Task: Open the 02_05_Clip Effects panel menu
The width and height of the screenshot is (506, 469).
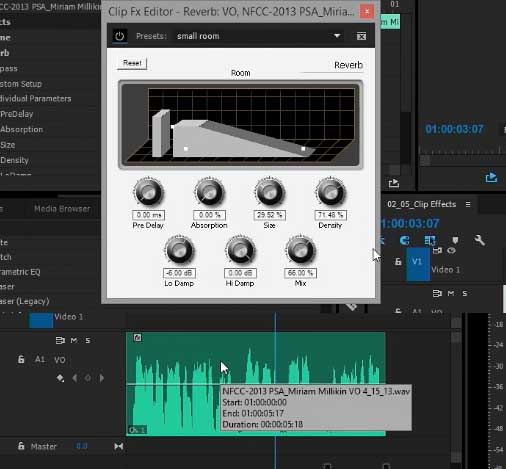Action: (x=468, y=204)
